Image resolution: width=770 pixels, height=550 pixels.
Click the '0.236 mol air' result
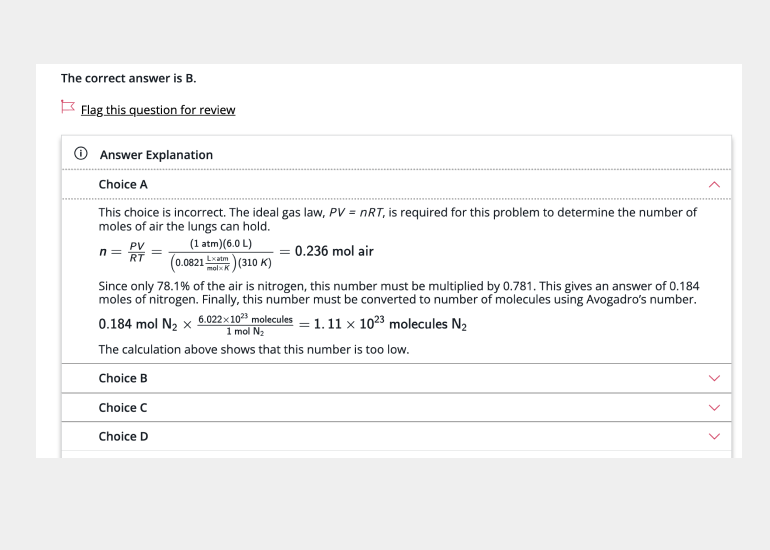click(334, 252)
